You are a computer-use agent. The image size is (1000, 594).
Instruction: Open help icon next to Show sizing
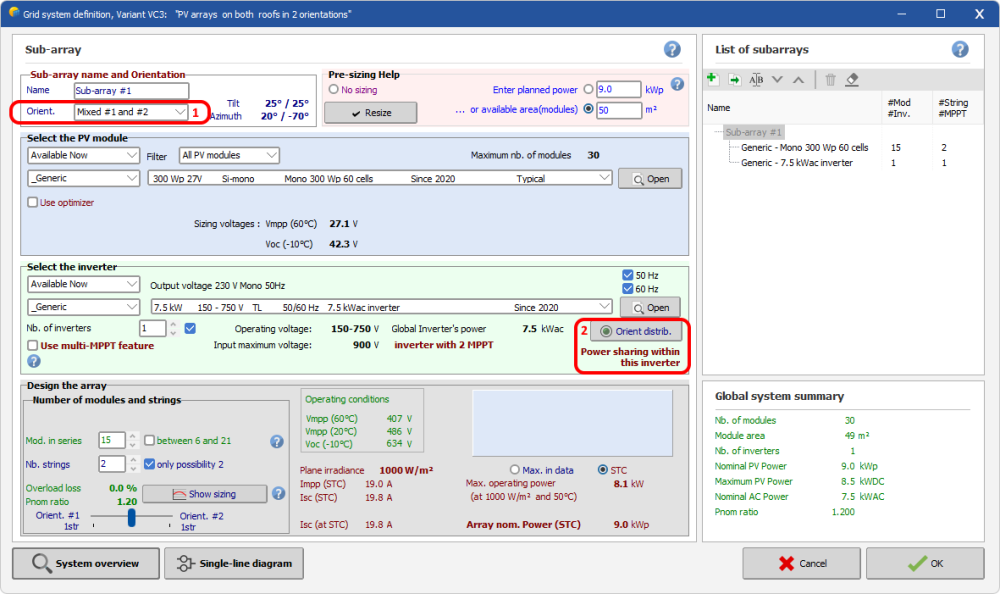point(280,493)
